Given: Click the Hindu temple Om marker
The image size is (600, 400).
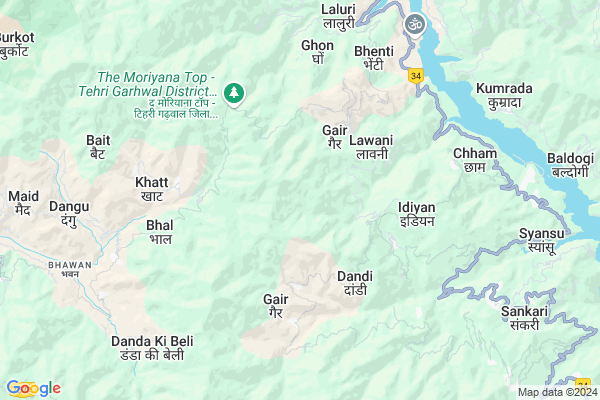Looking at the screenshot, I should click(415, 26).
